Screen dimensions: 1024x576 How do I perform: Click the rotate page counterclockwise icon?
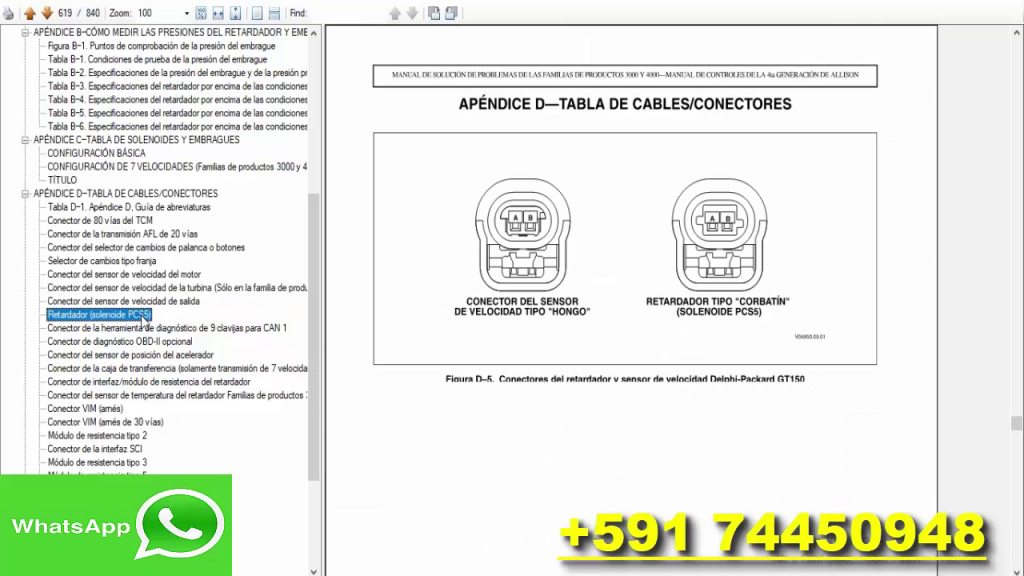coord(450,12)
